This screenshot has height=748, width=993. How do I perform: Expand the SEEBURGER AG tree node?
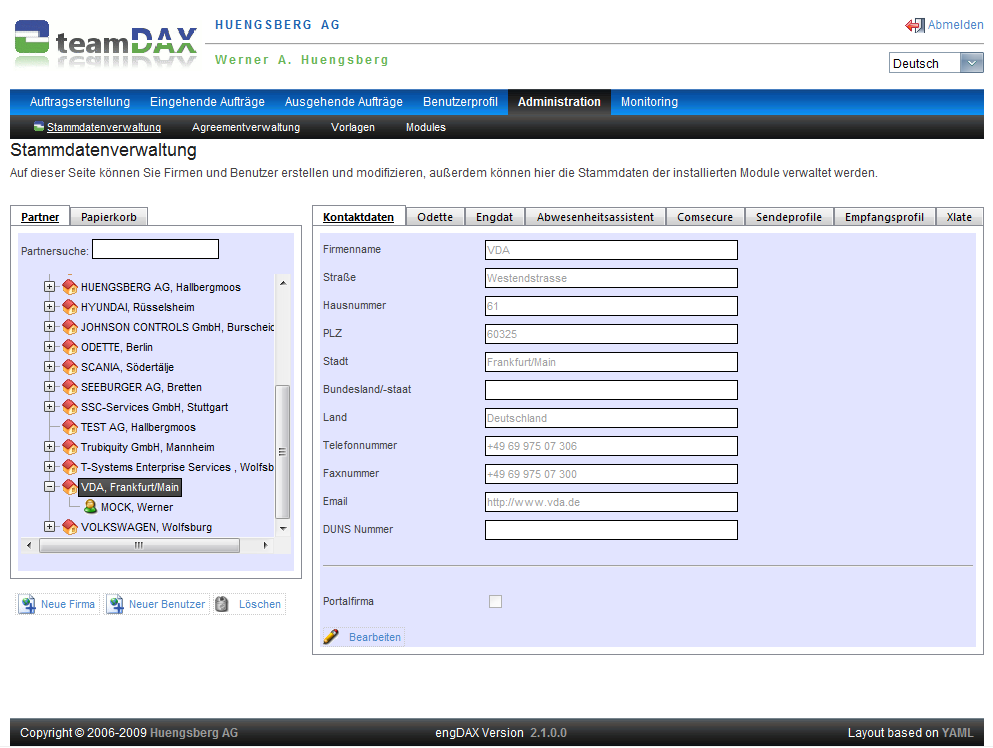pos(49,387)
